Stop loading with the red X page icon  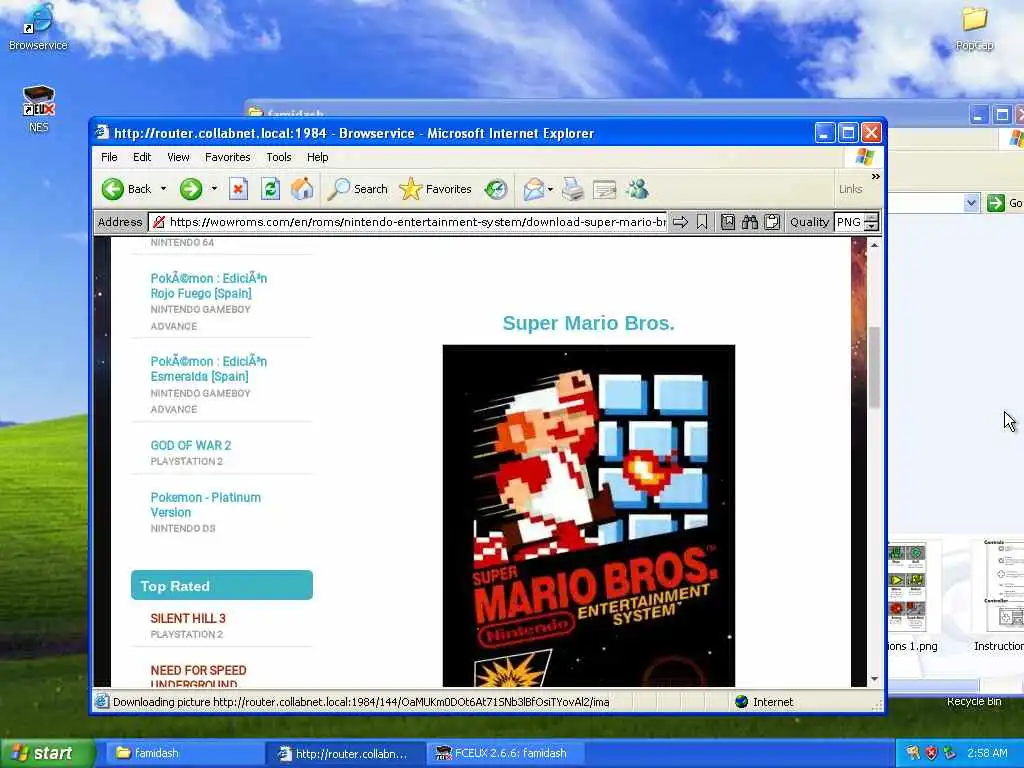(238, 189)
